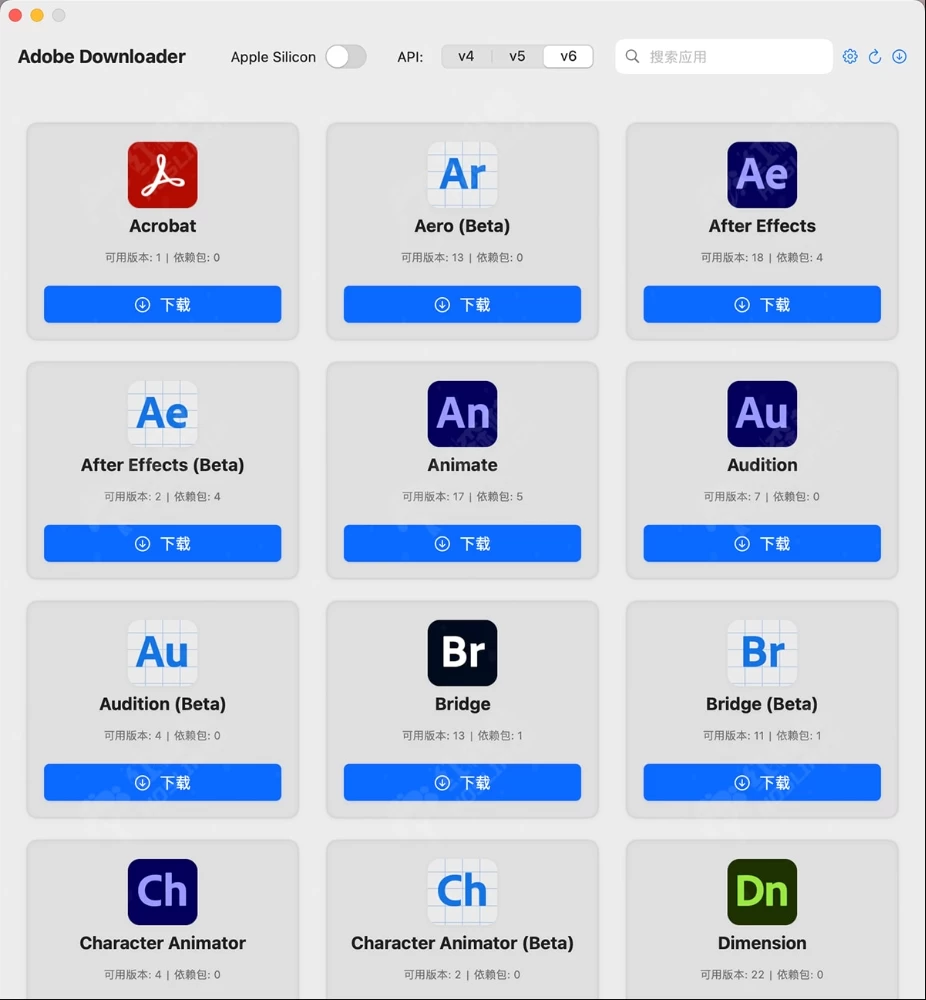The height and width of the screenshot is (1000, 926).
Task: Click Audition's 可用版本: 7 info line
Action: [x=762, y=497]
